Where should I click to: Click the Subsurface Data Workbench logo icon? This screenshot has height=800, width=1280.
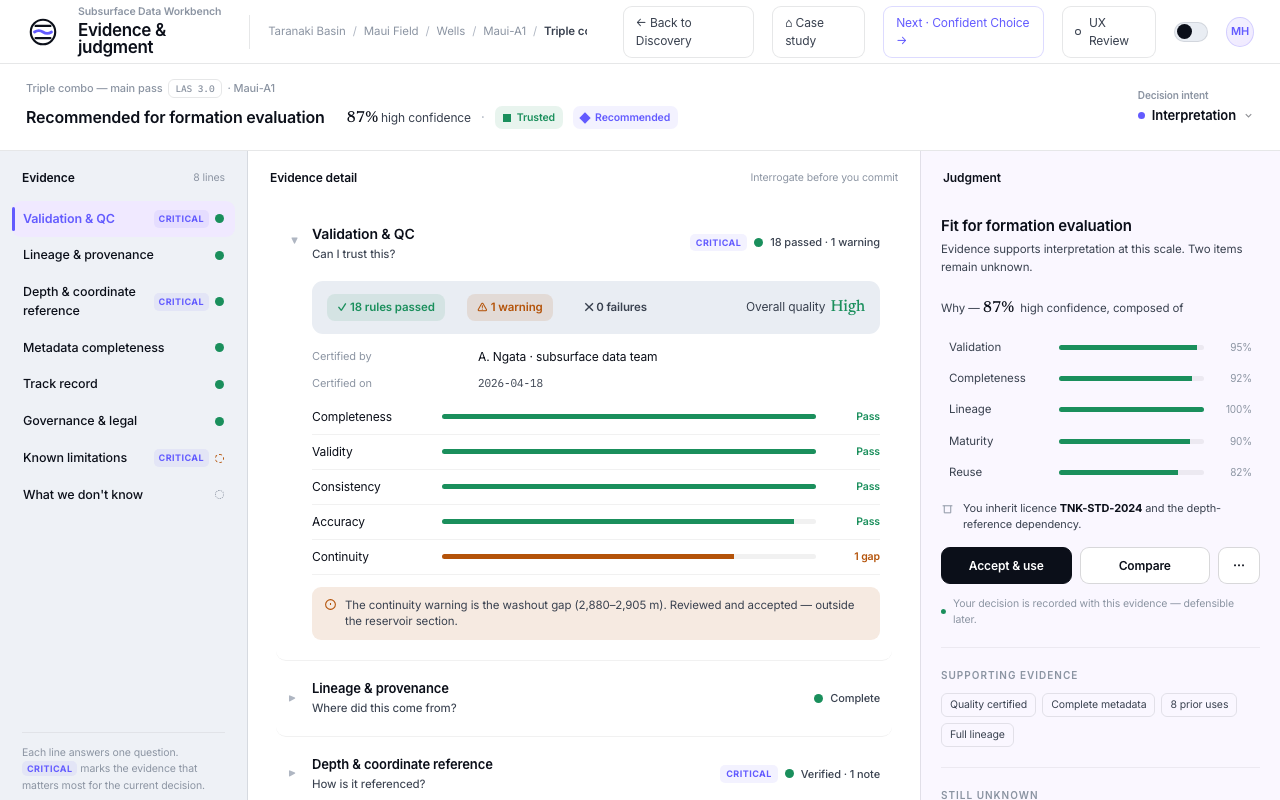point(43,32)
